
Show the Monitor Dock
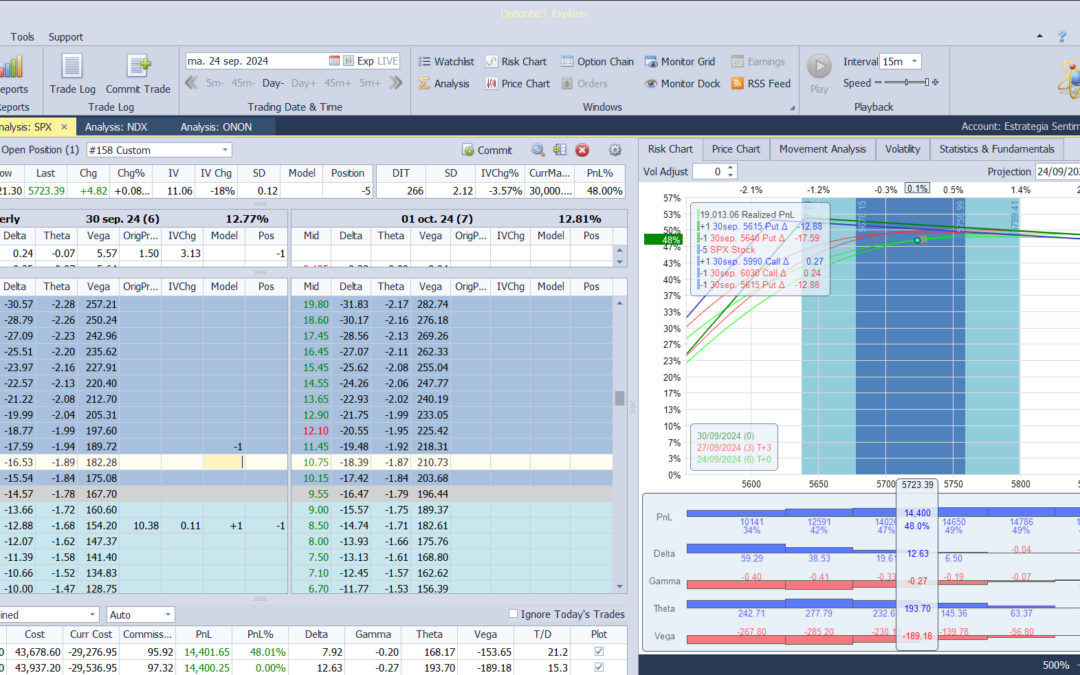click(x=682, y=84)
